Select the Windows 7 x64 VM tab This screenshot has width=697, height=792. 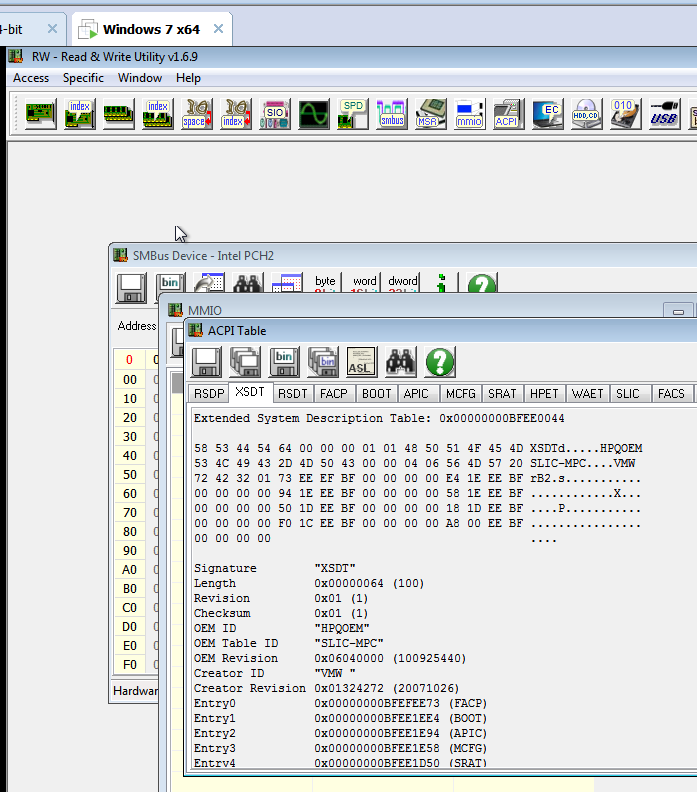pyautogui.click(x=151, y=29)
